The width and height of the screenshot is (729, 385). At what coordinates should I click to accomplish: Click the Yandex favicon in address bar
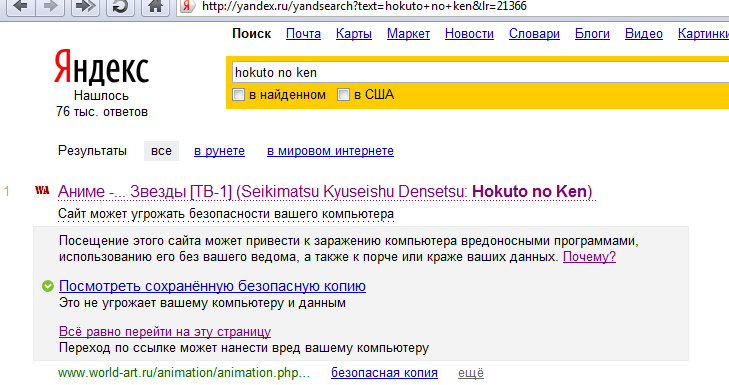187,7
